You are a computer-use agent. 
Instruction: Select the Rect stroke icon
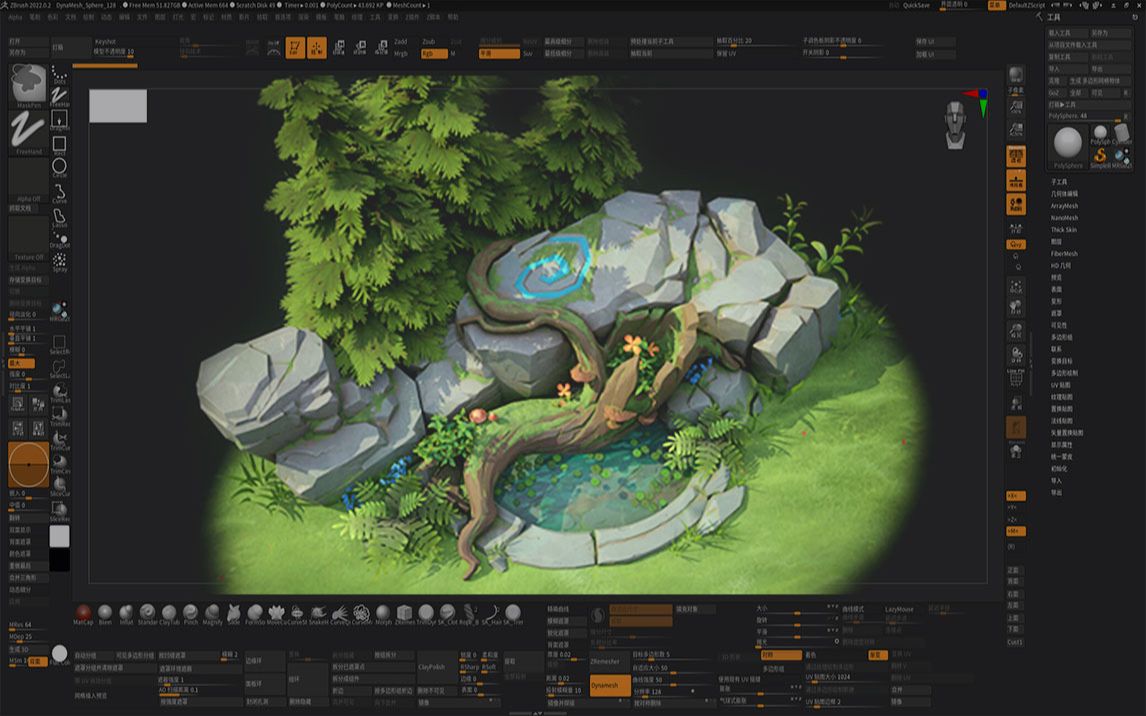pos(59,144)
